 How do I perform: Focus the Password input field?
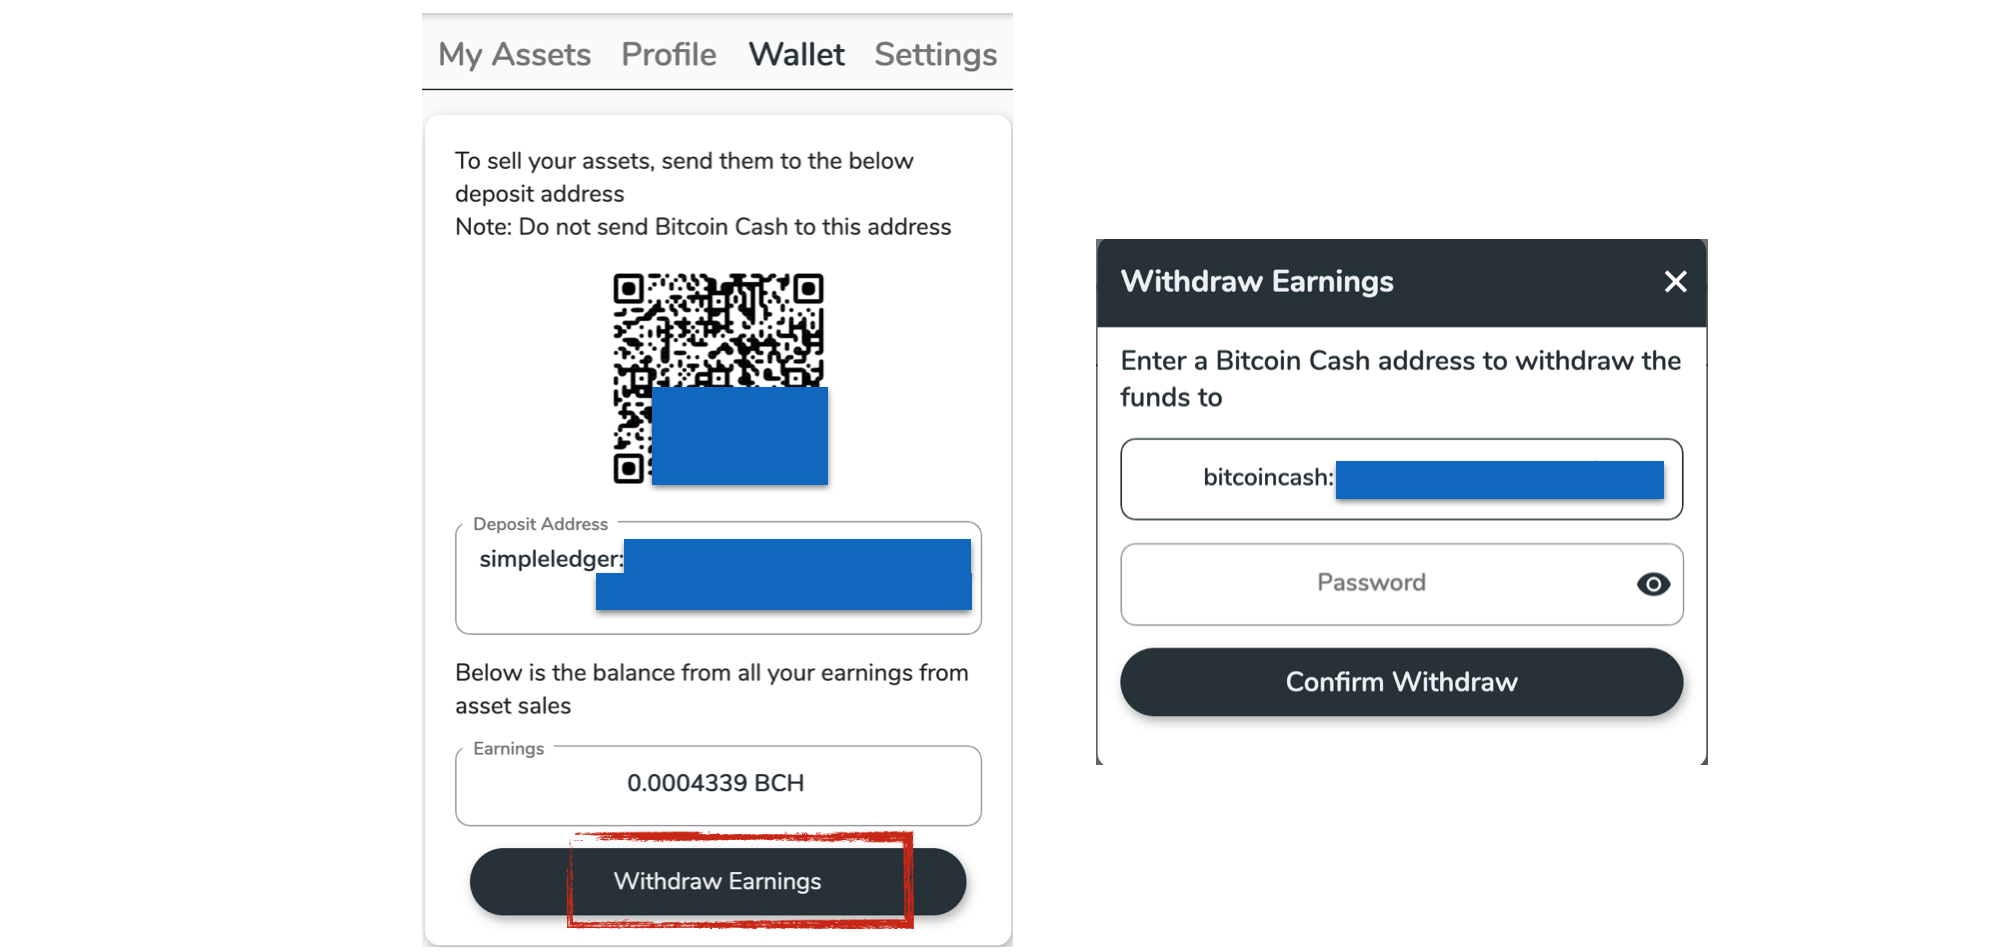pos(1401,584)
